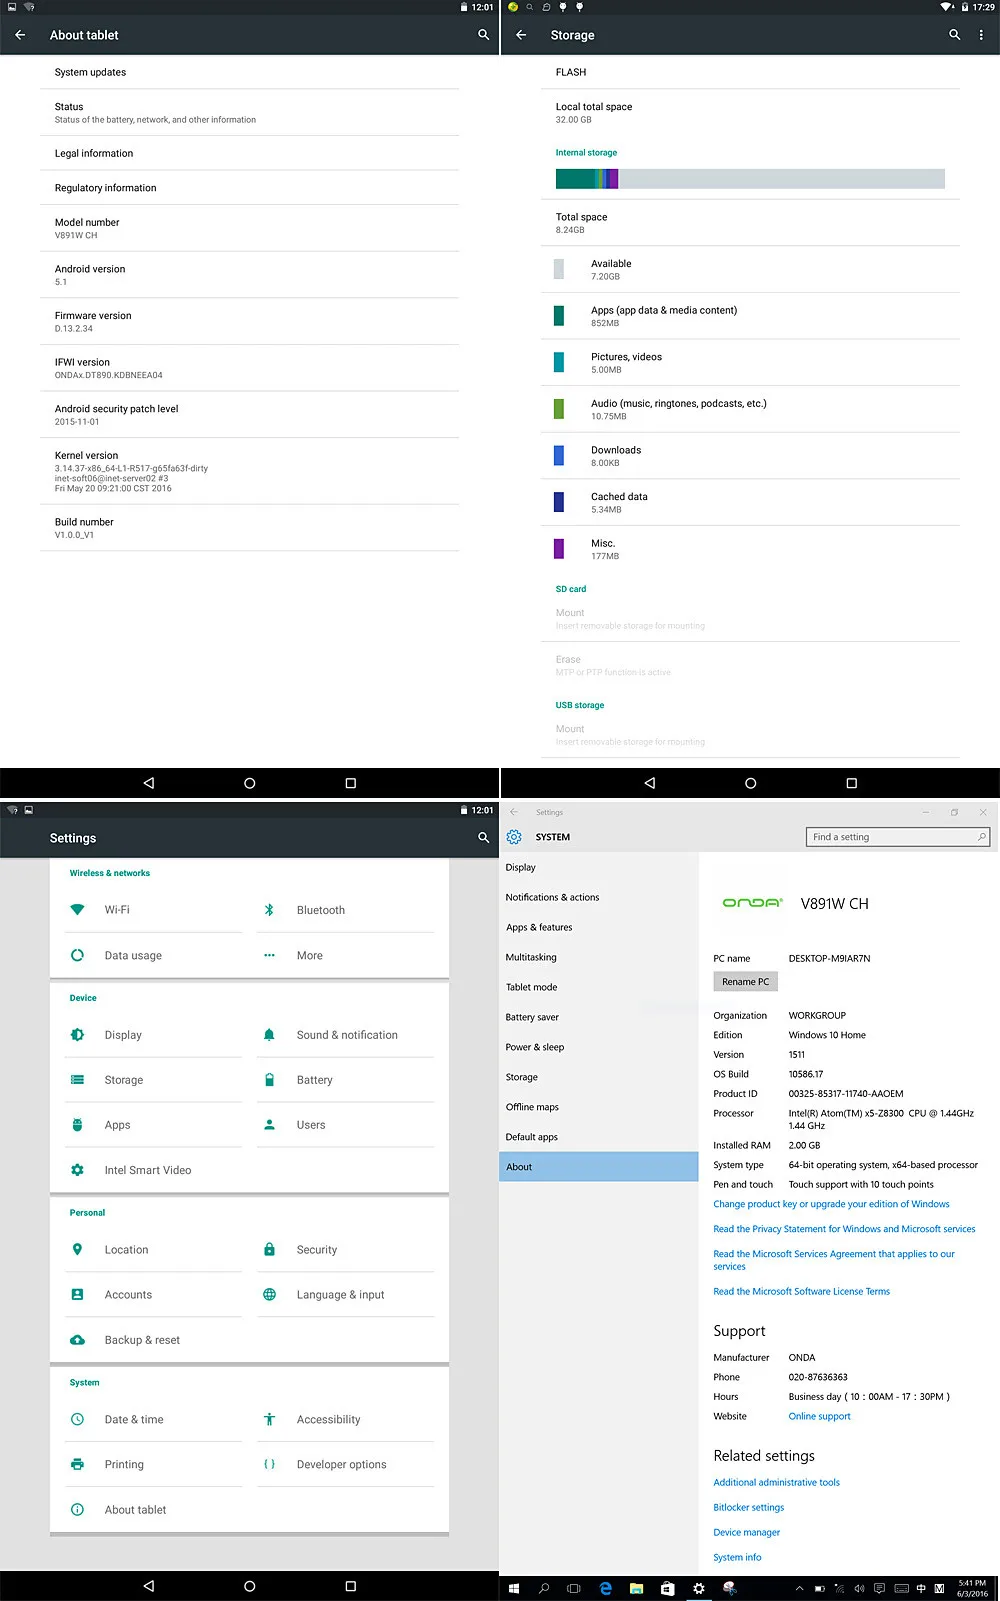1000x1601 pixels.
Task: Open Microsoft Edge from the Windows taskbar
Action: click(x=605, y=1588)
